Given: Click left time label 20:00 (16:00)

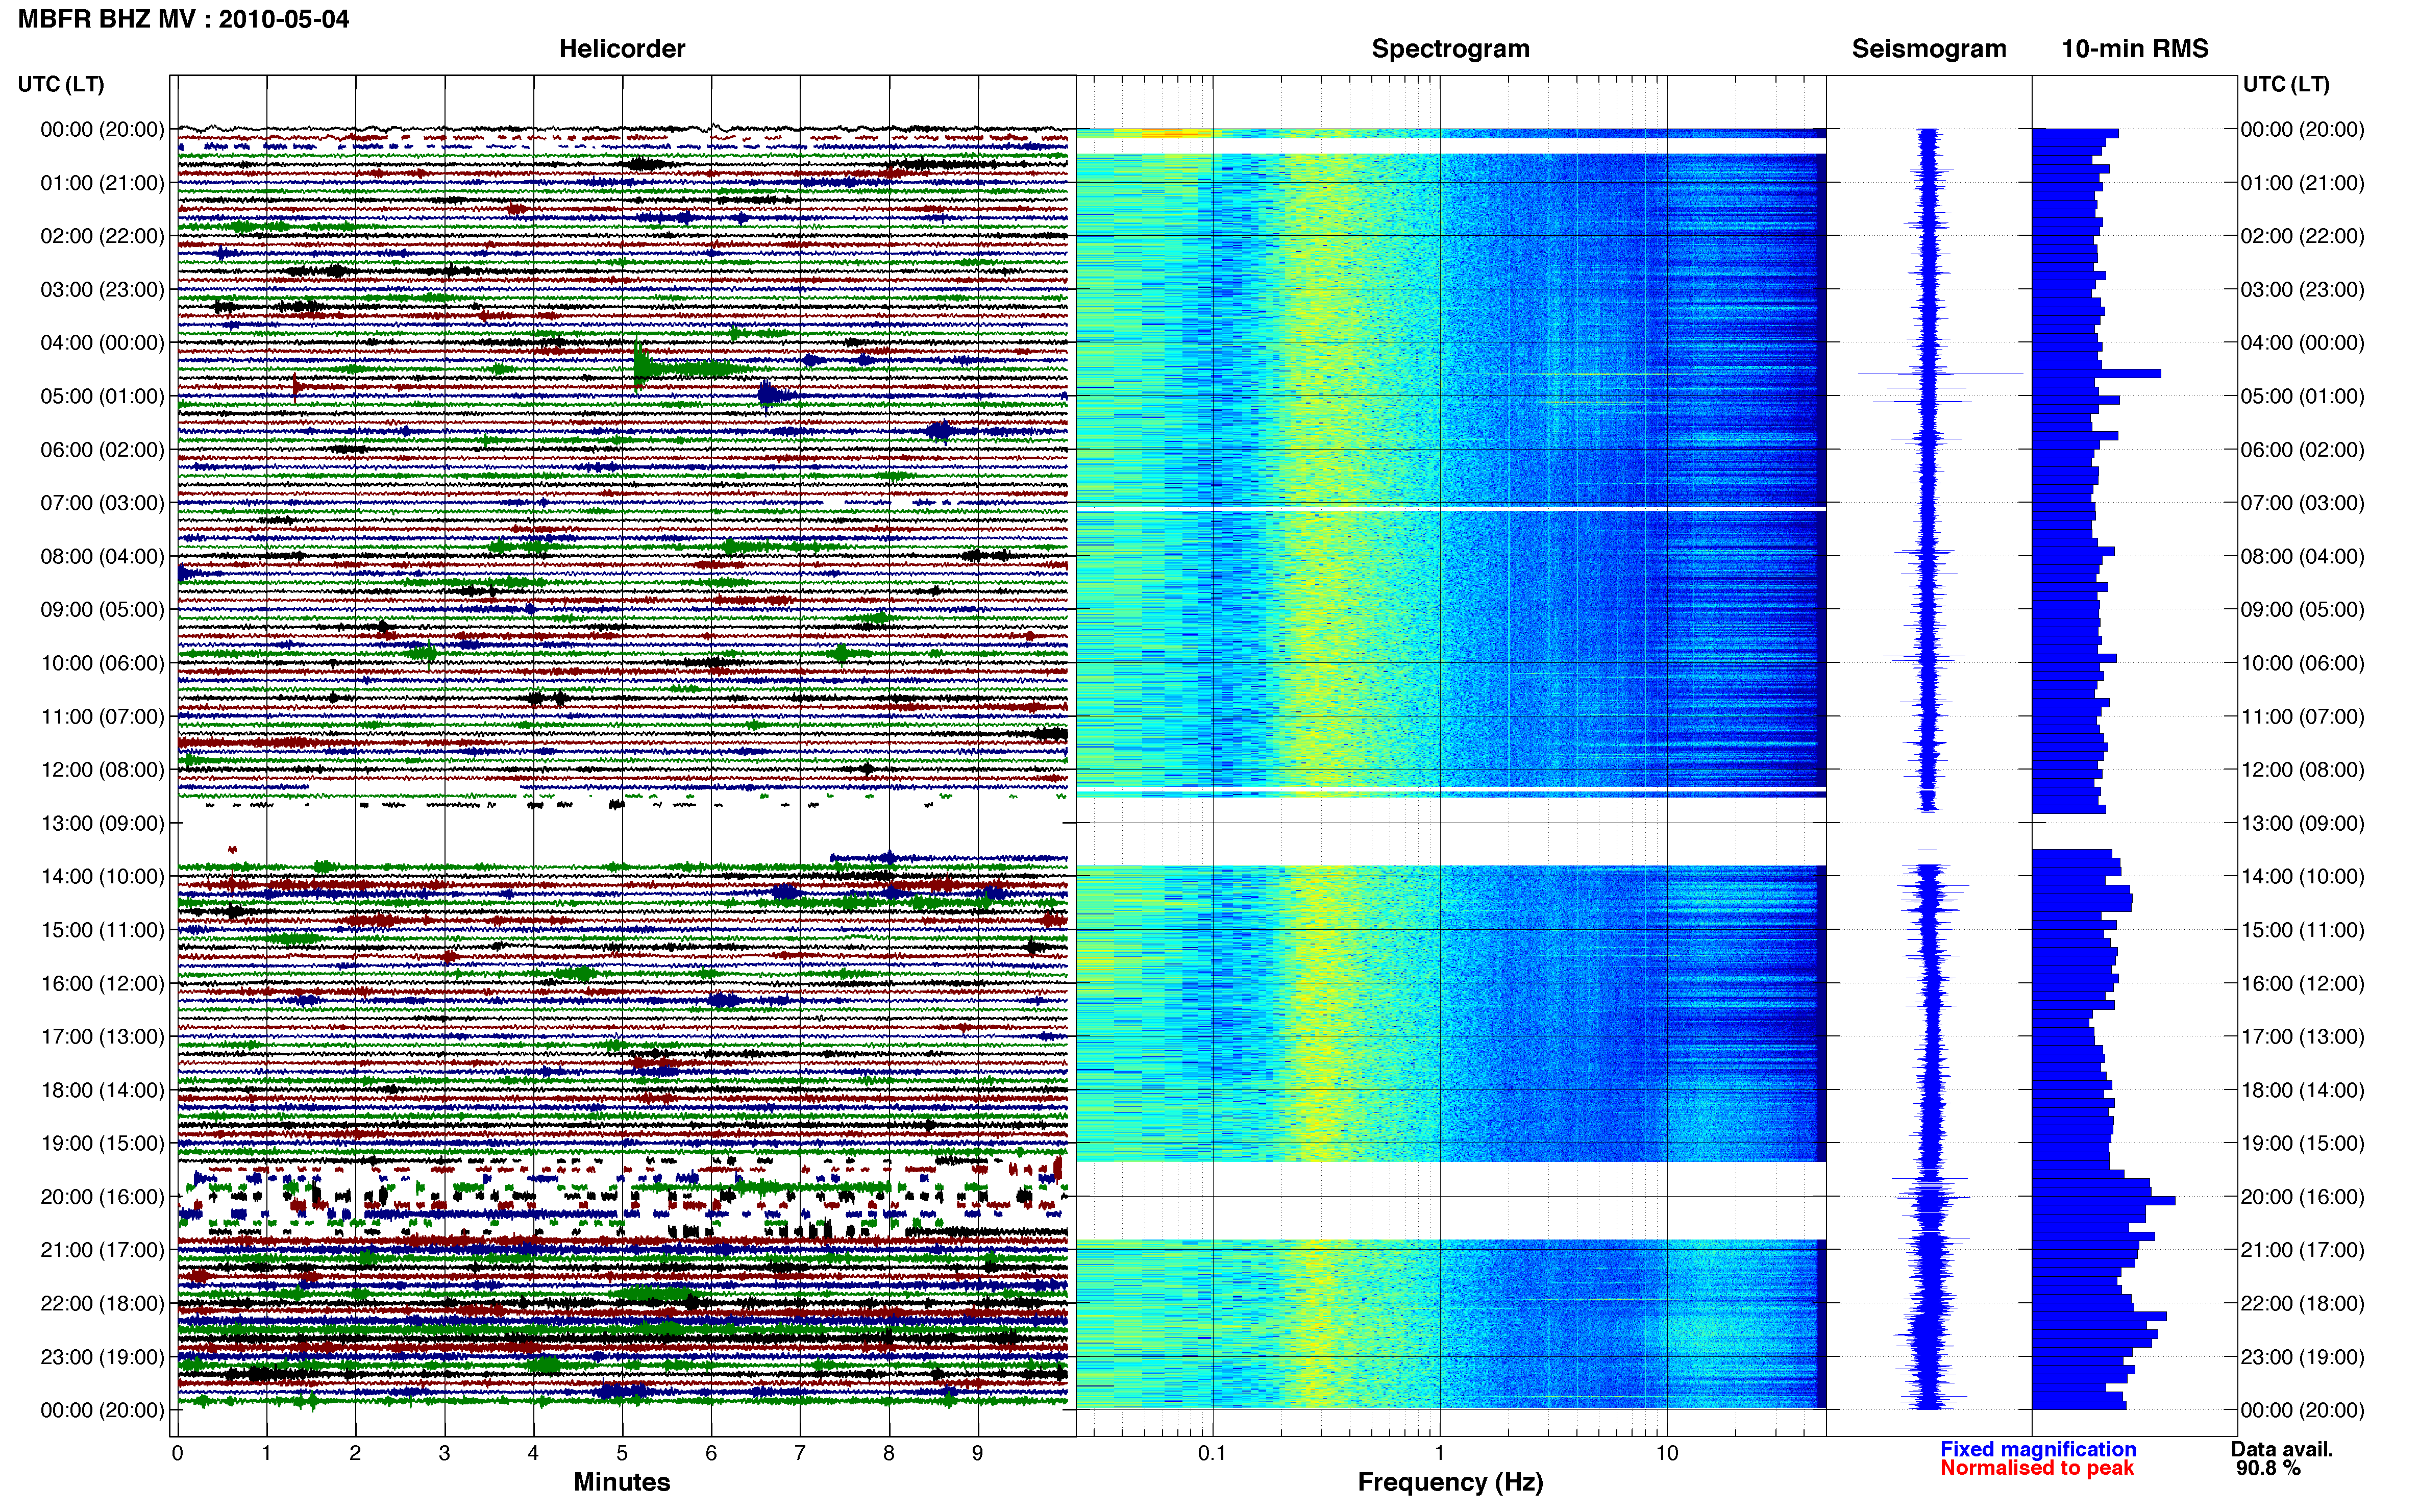Looking at the screenshot, I should point(102,1197).
